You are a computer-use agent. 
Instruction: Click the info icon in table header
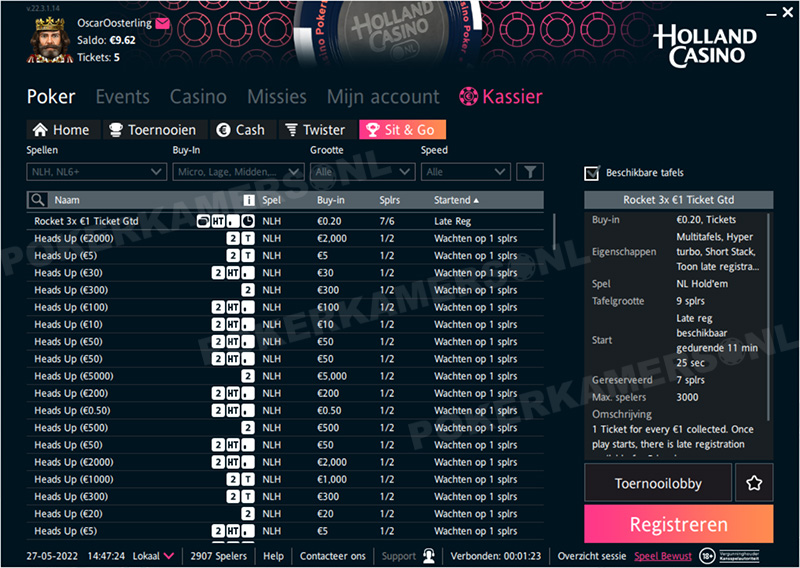248,200
